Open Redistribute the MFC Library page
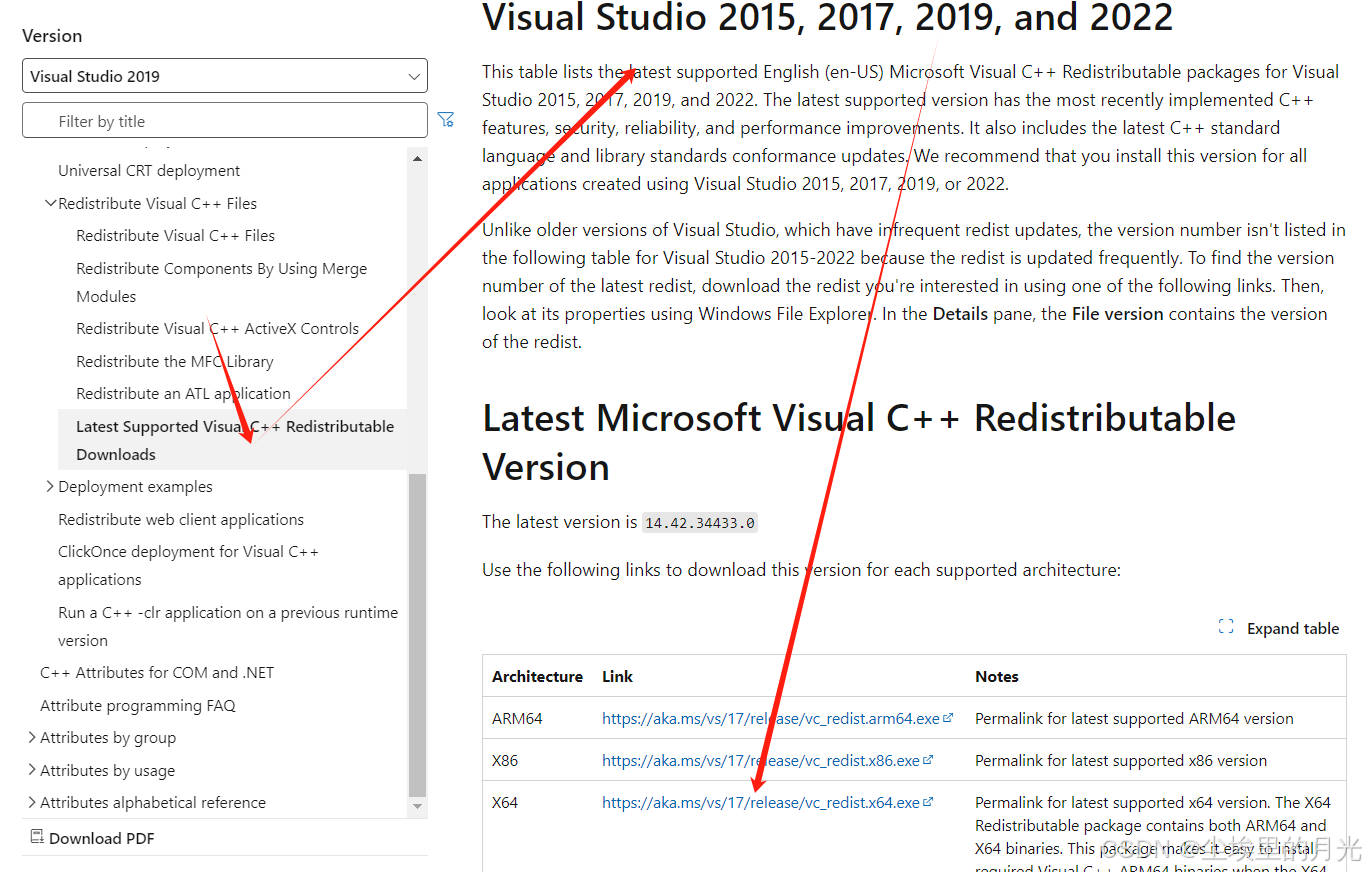 point(175,361)
